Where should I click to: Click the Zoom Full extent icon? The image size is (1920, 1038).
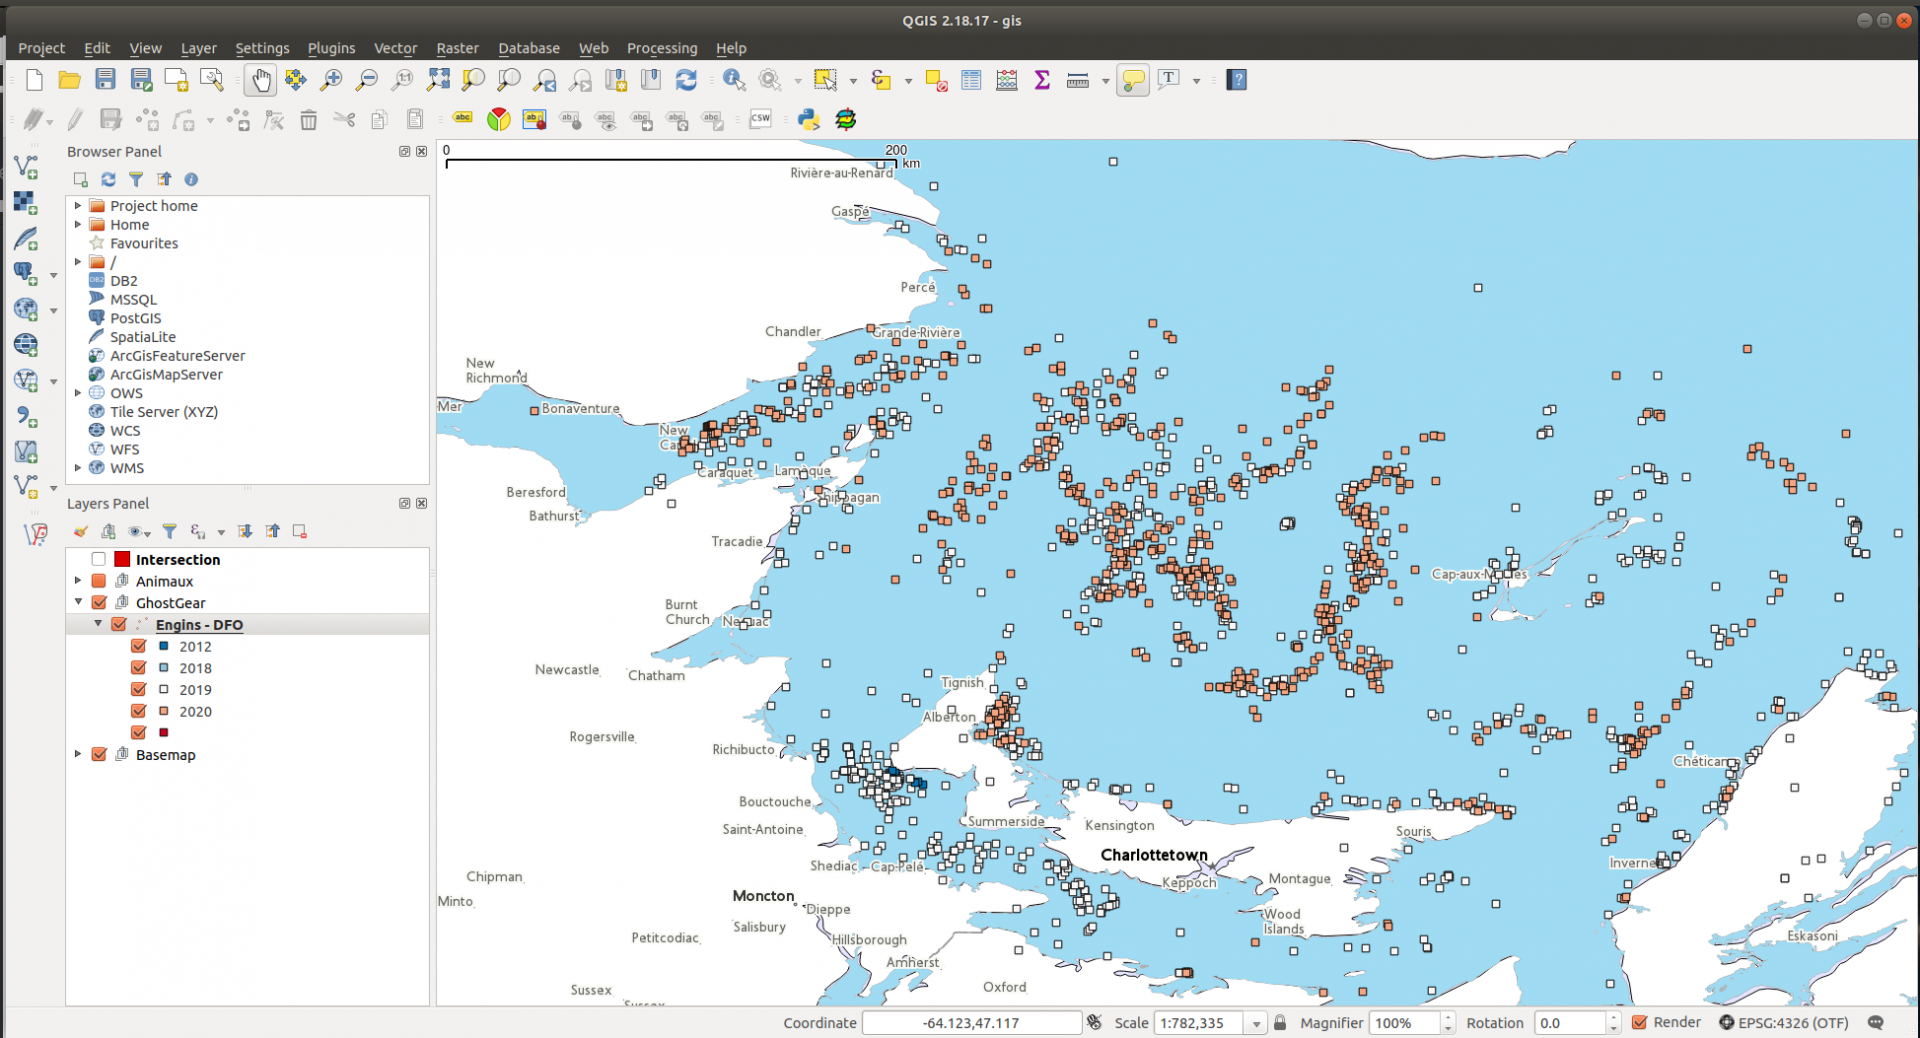tap(438, 80)
